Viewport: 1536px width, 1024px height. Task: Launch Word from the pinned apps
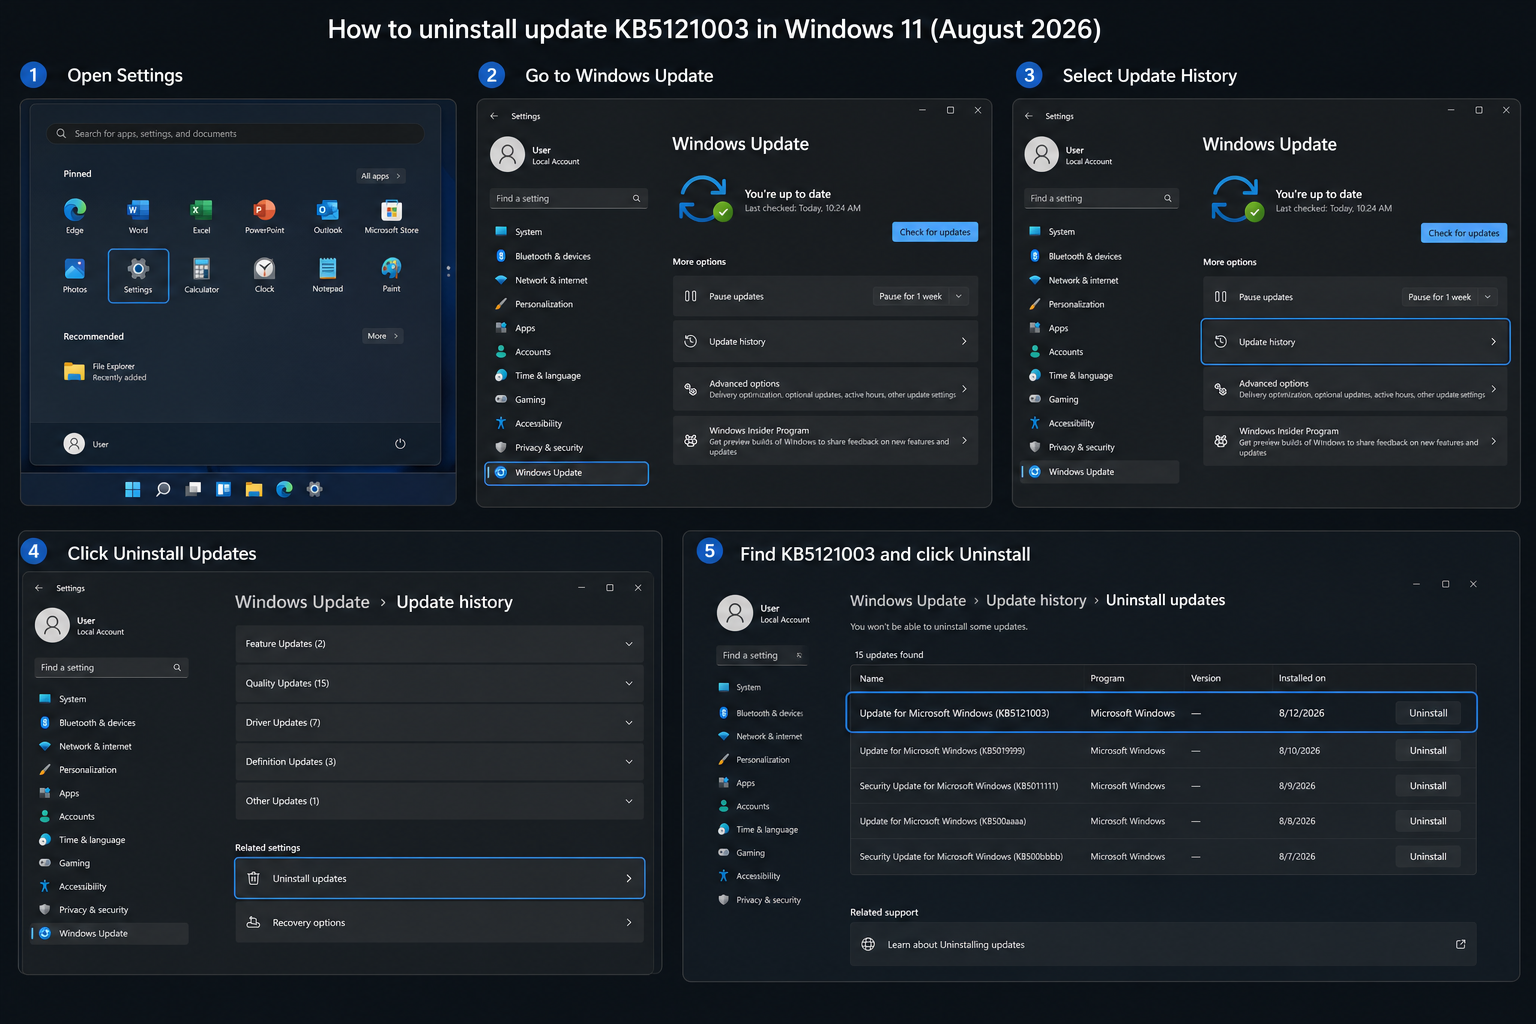click(x=138, y=215)
